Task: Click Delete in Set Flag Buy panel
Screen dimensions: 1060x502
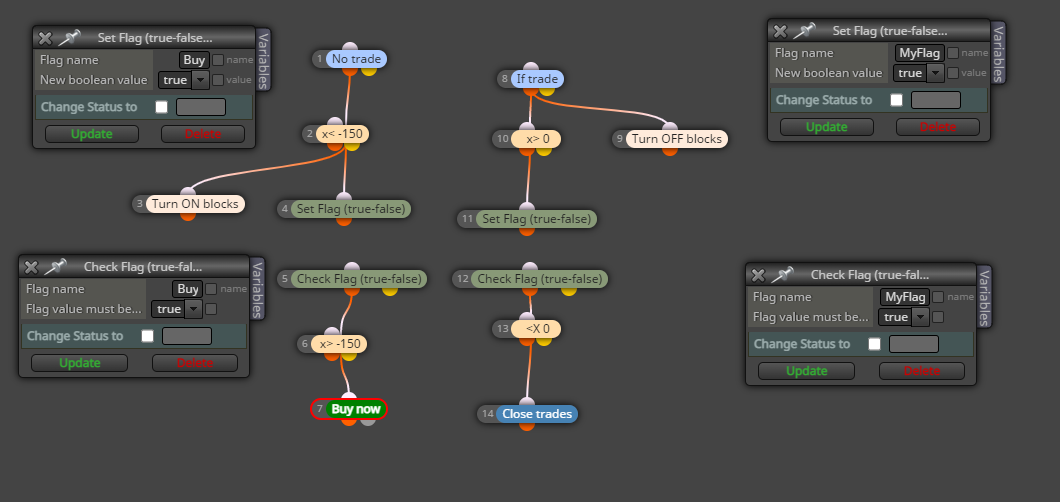Action: pyautogui.click(x=203, y=134)
